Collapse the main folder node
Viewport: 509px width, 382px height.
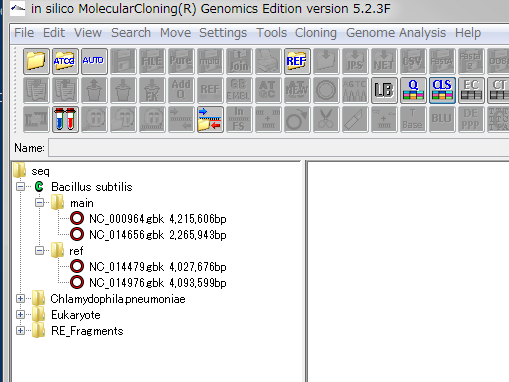coord(40,203)
